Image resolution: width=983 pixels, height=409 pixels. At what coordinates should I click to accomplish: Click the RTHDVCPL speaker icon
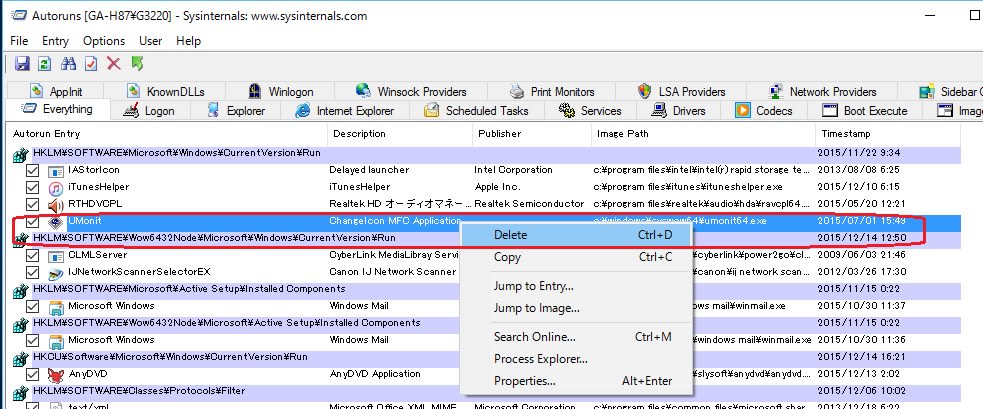[x=56, y=204]
